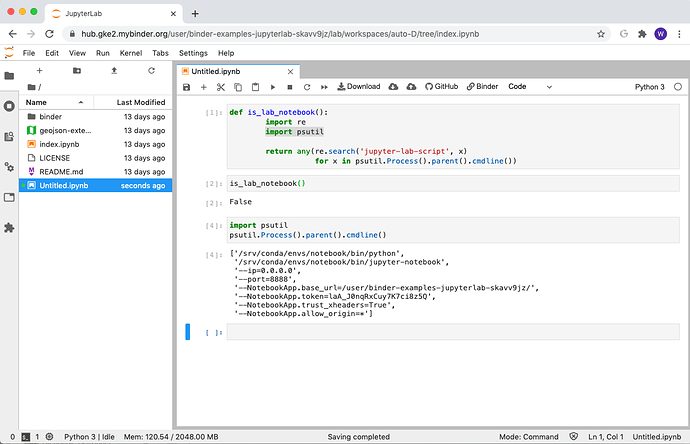This screenshot has height=444, width=690.
Task: Open the Open Tabs sidebar icon
Action: pyautogui.click(x=9, y=197)
